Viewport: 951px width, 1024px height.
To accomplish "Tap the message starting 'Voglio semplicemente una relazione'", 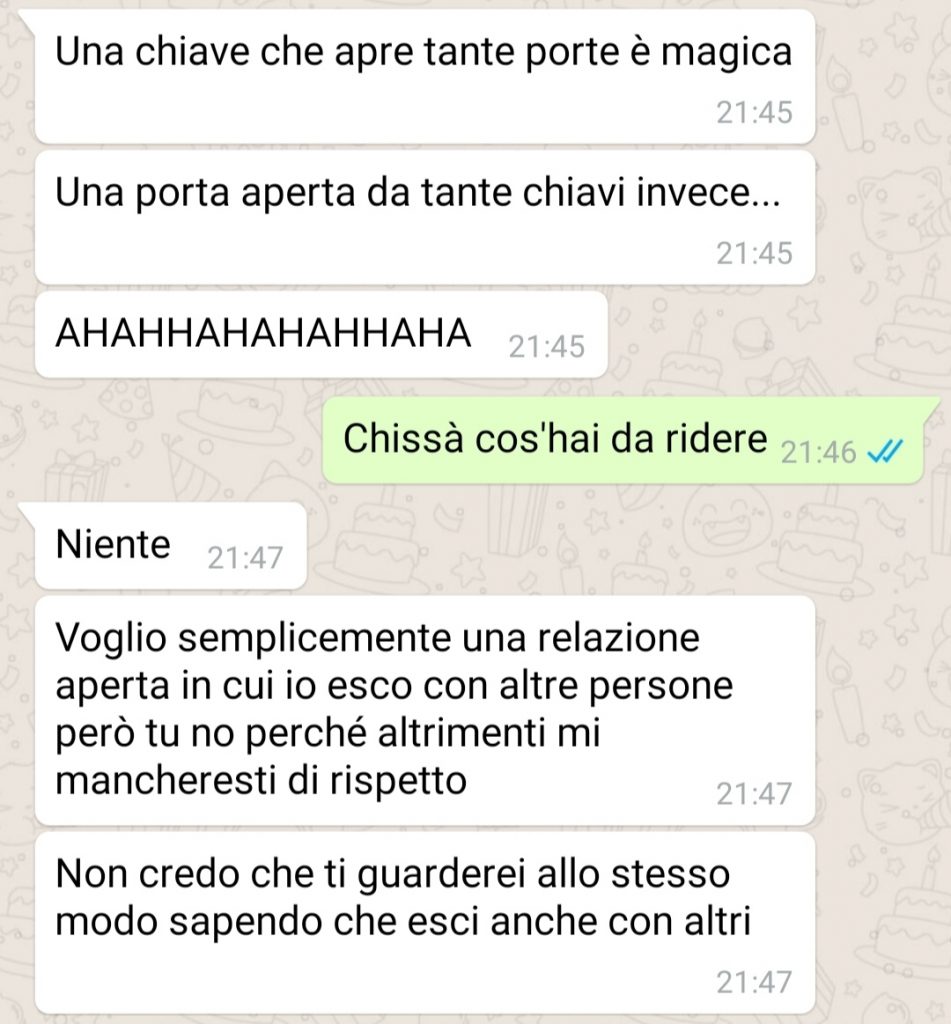I will [425, 710].
